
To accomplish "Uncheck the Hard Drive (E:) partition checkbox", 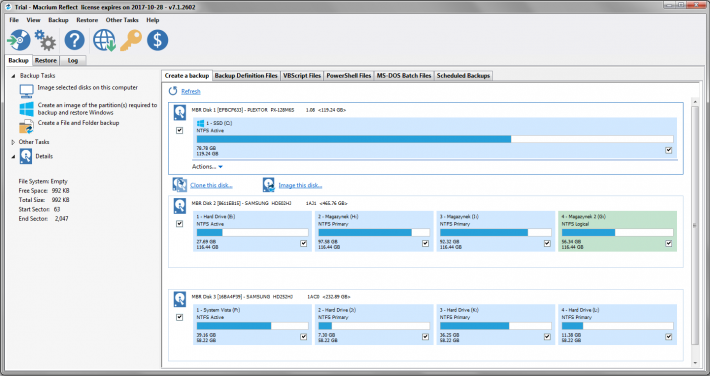I will pyautogui.click(x=303, y=244).
